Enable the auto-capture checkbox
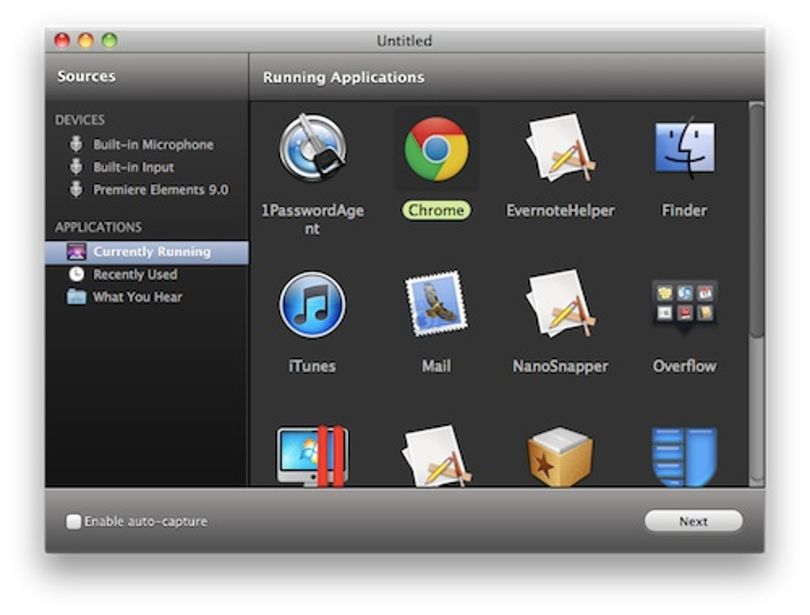Screen dimensions: 810x615 (73, 522)
